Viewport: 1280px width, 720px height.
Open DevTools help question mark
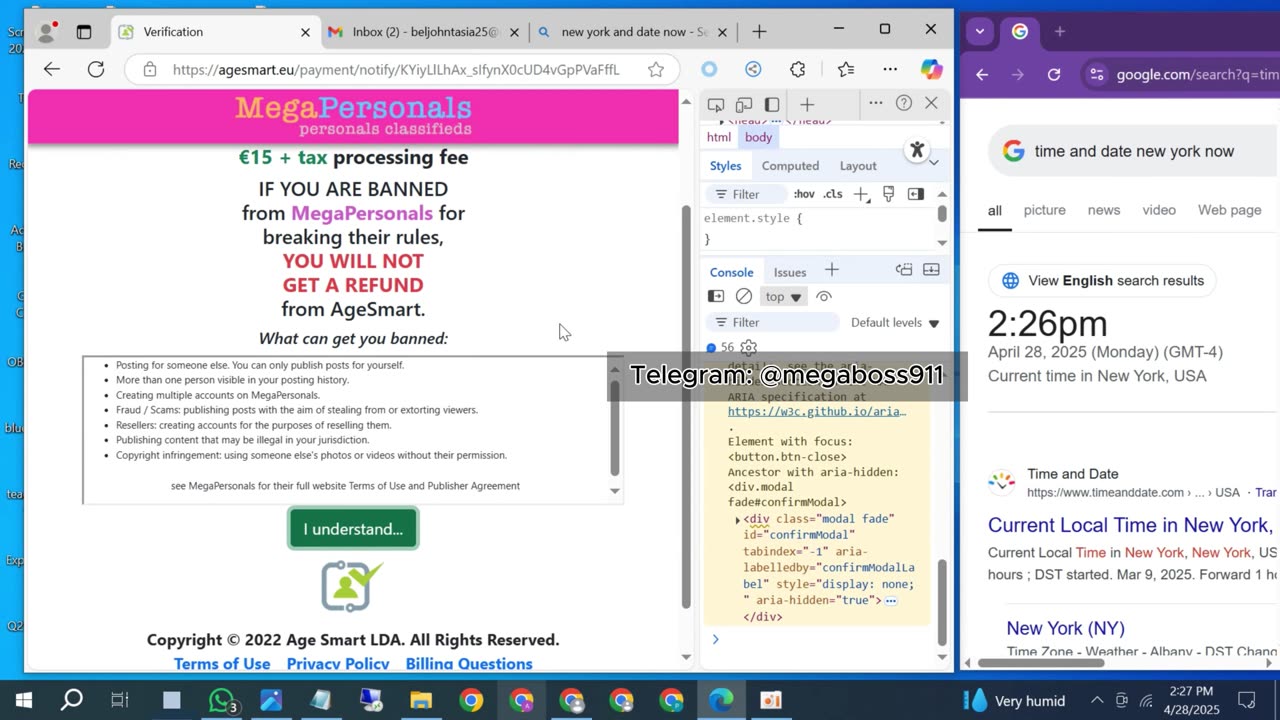(x=904, y=103)
